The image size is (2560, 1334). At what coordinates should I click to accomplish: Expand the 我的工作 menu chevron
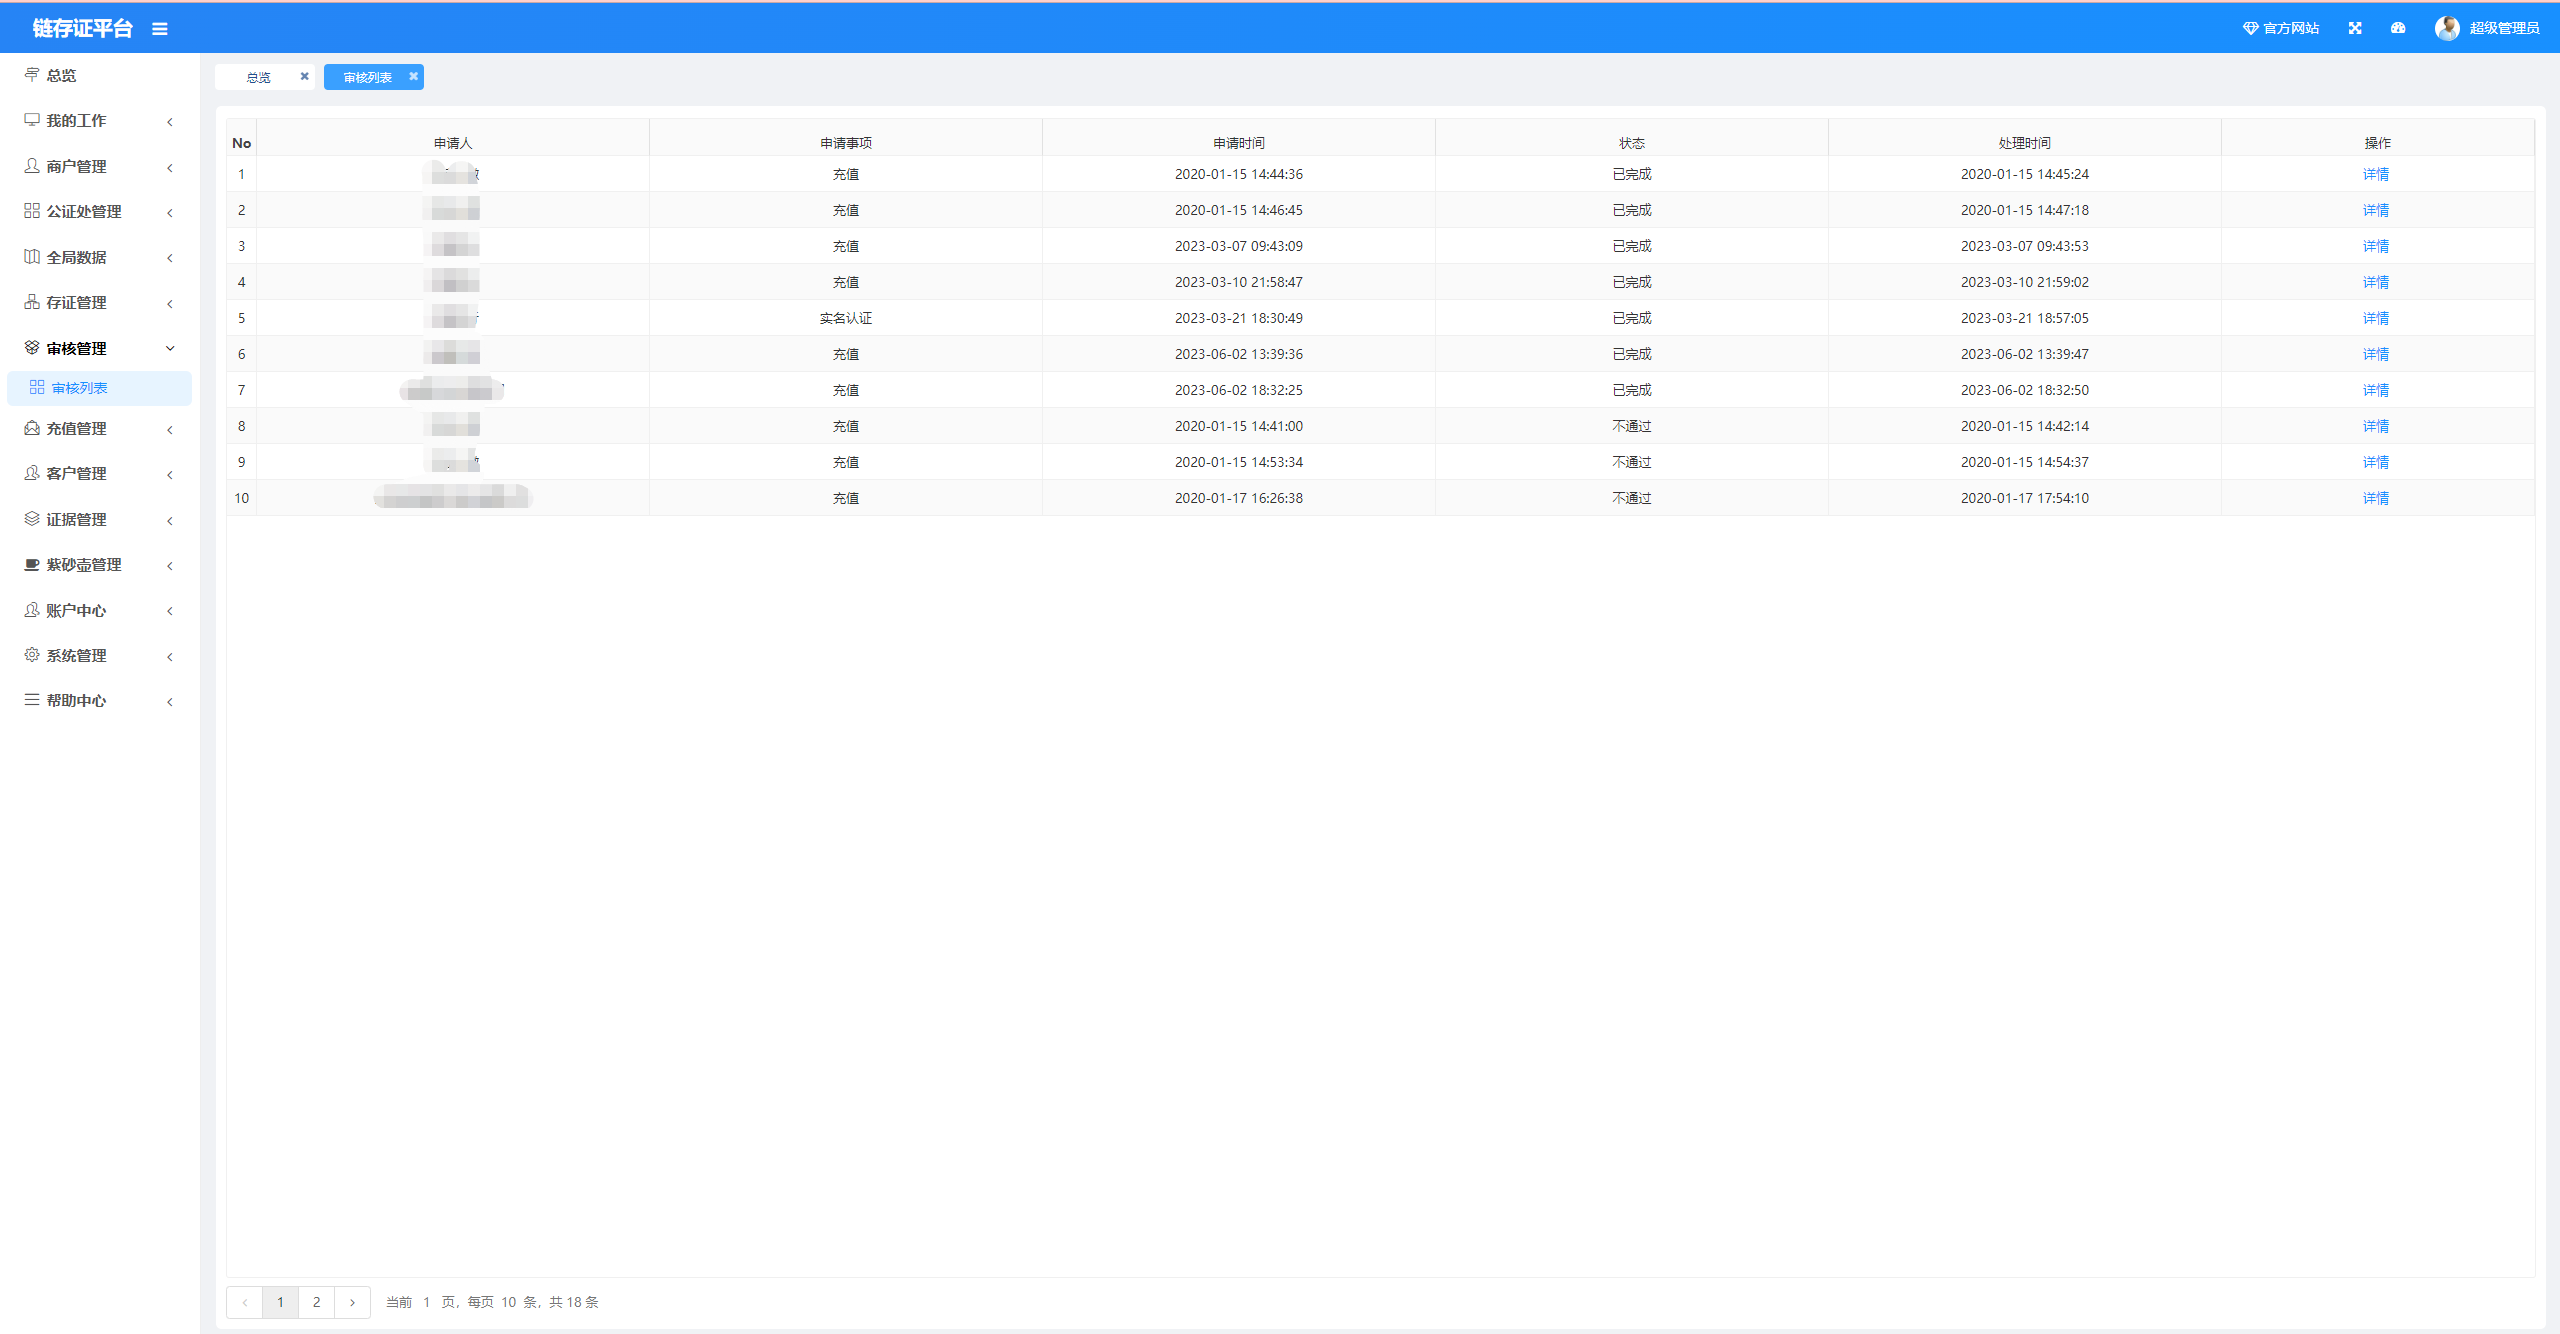point(170,122)
